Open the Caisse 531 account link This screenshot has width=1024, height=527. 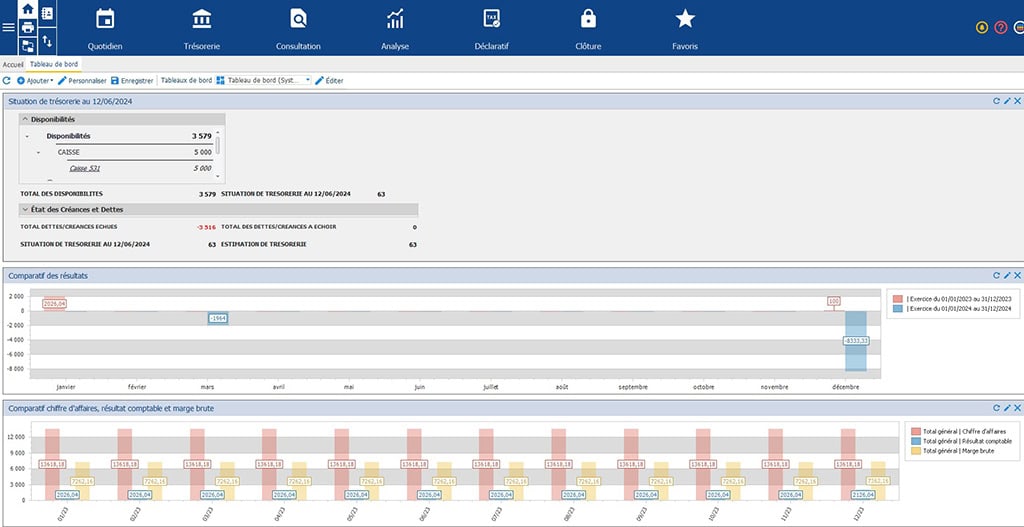(x=85, y=168)
